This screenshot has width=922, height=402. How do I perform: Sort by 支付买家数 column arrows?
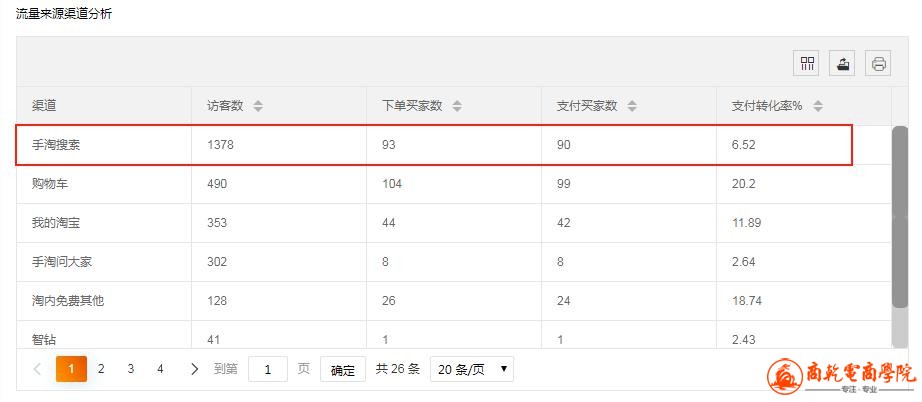click(x=632, y=106)
